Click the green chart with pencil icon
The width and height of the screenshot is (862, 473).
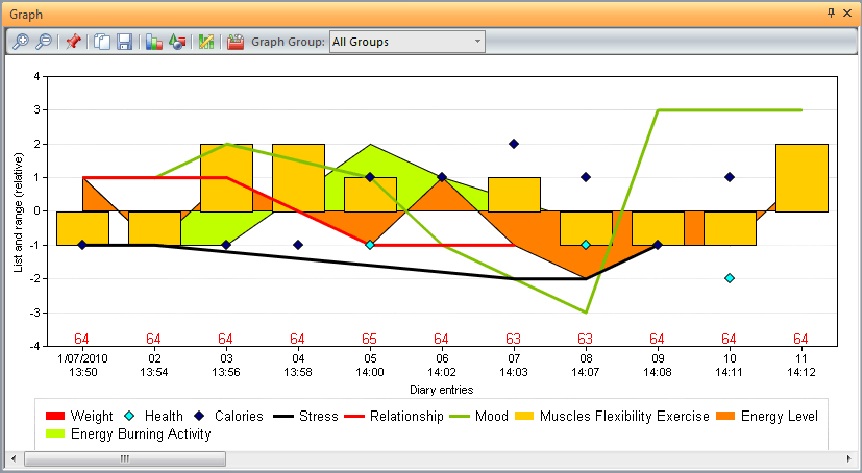207,42
